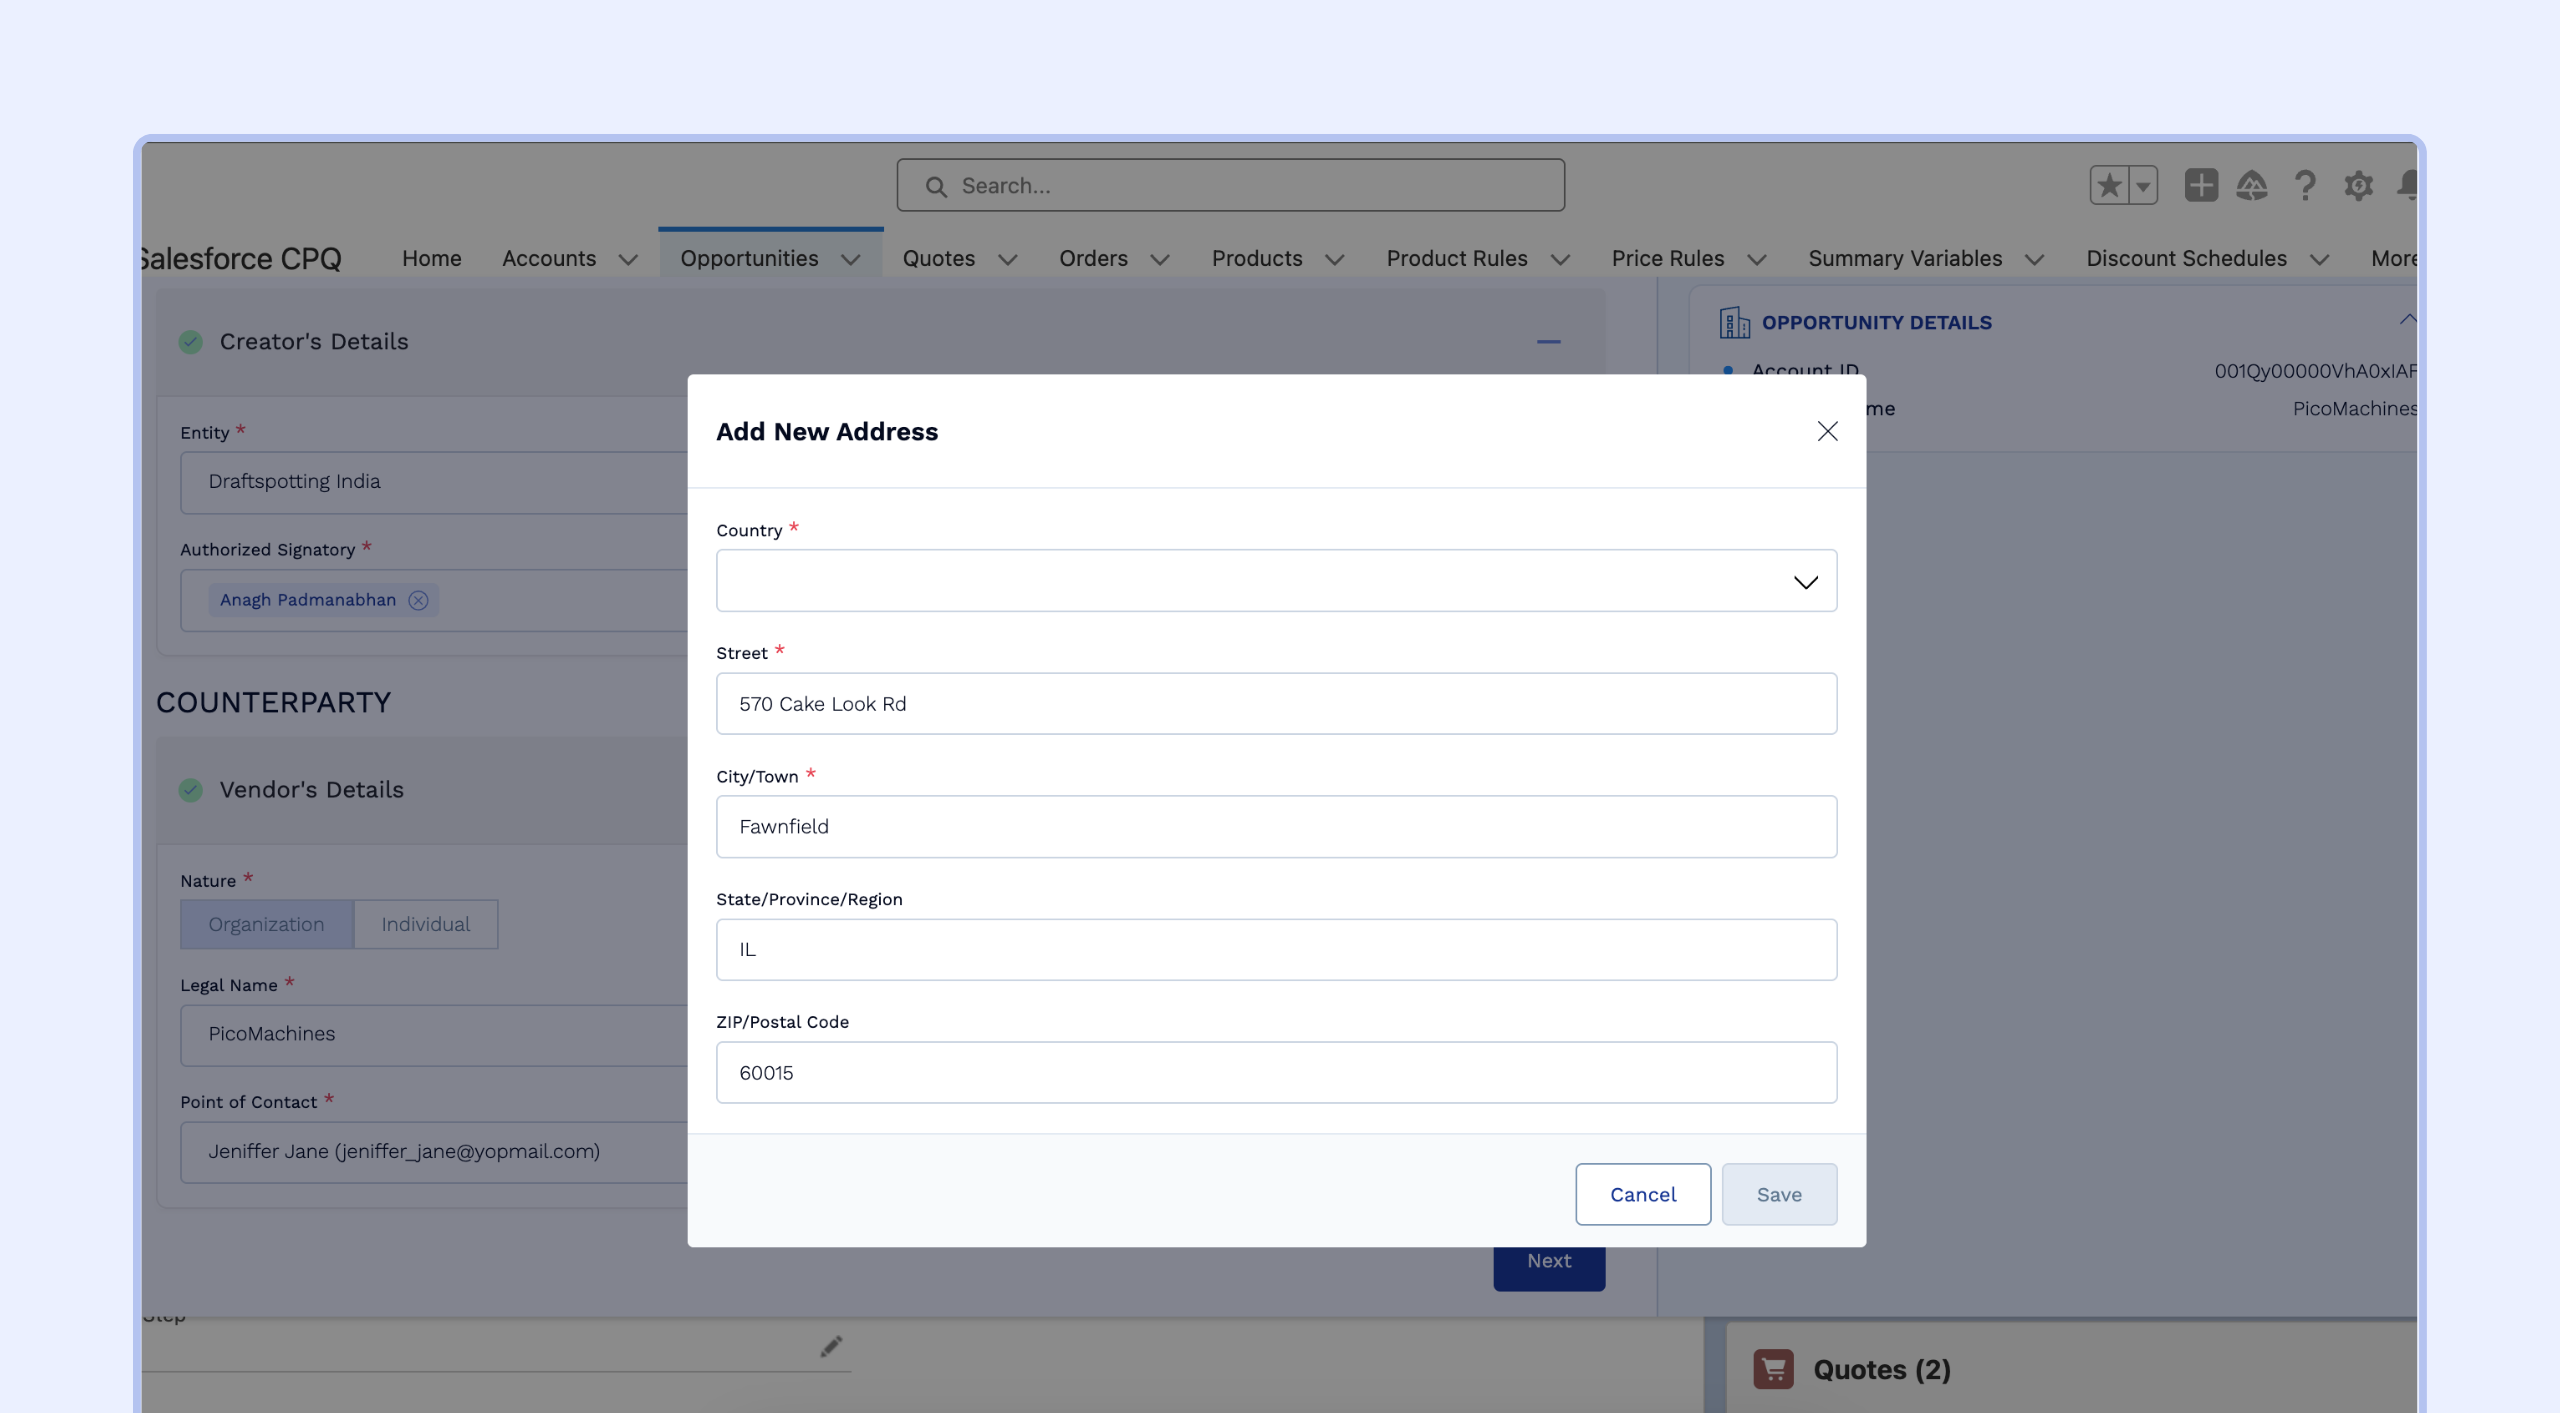Select Individual as vendor nature
This screenshot has width=2560, height=1413.
click(x=425, y=924)
